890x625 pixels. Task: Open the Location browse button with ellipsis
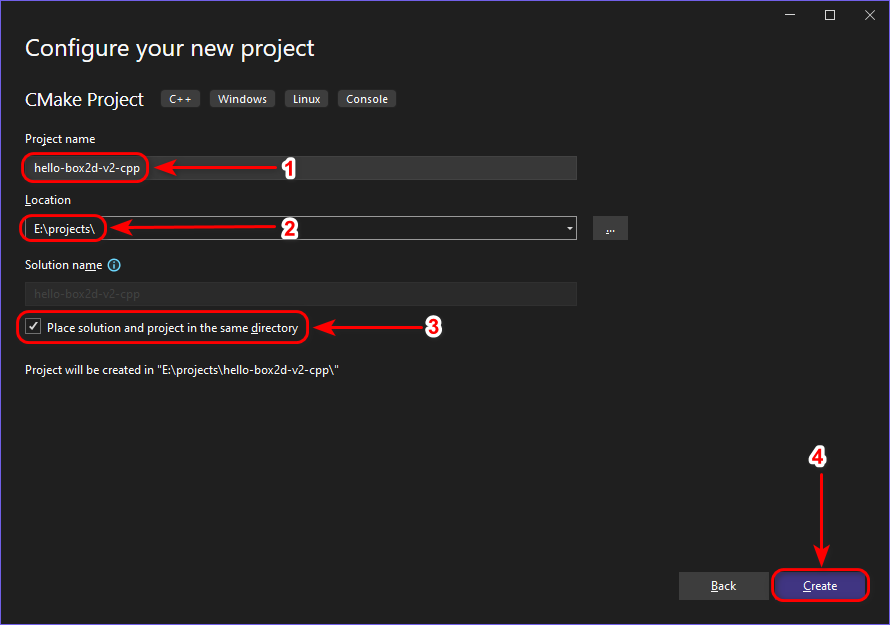610,229
